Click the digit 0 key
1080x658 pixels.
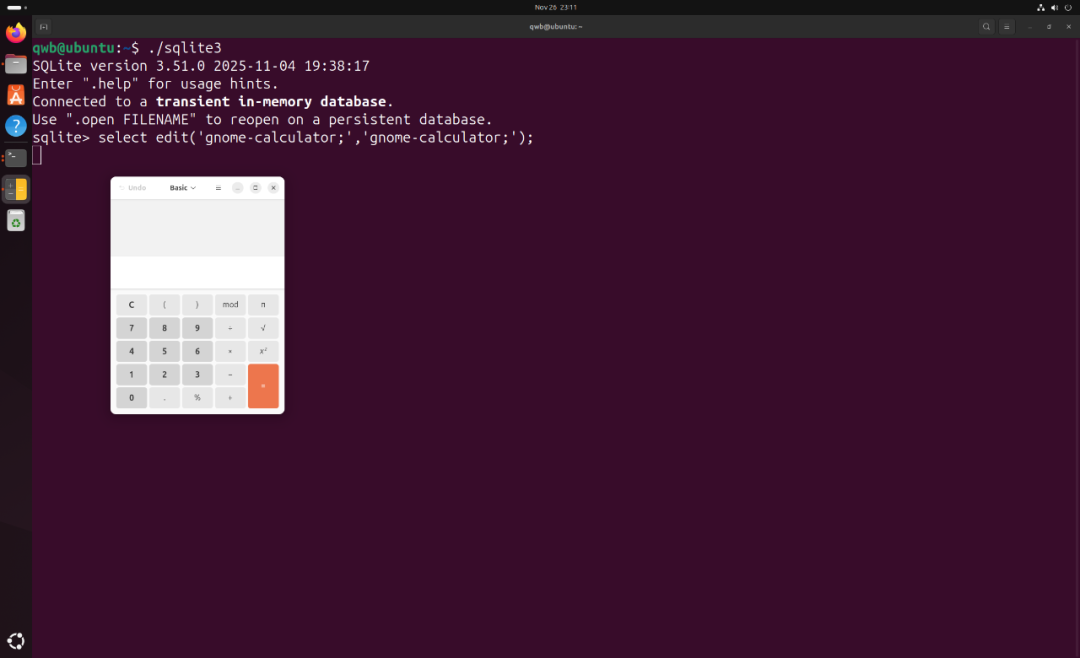coord(132,398)
